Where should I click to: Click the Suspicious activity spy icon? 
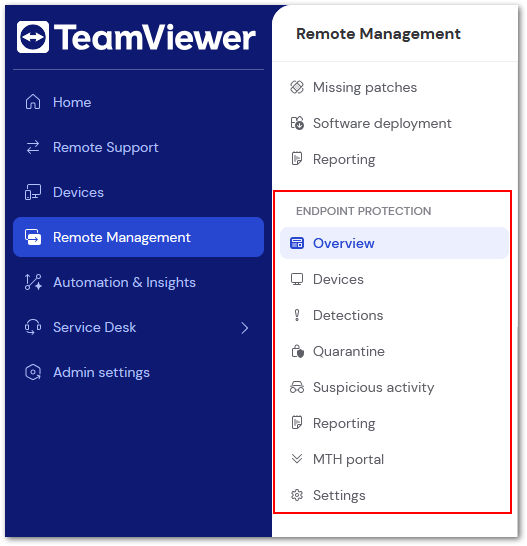point(297,387)
